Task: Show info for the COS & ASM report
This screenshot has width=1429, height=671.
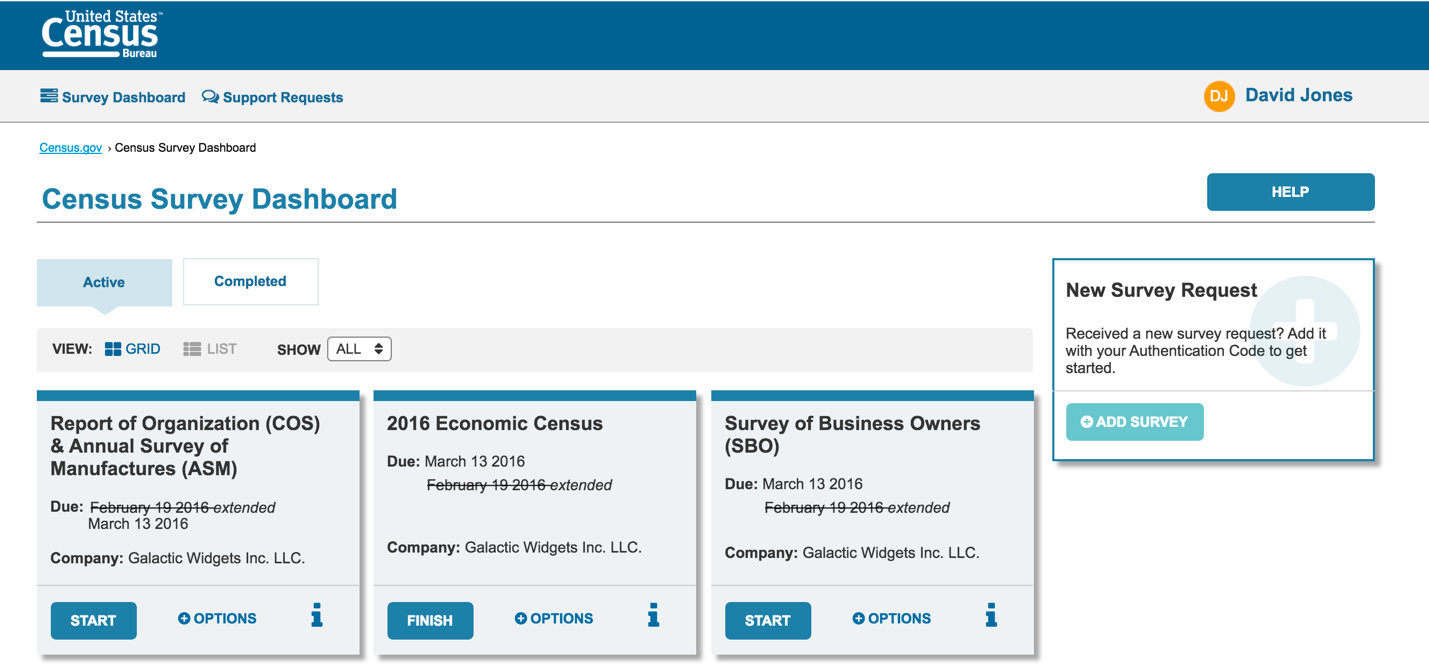Action: [317, 615]
